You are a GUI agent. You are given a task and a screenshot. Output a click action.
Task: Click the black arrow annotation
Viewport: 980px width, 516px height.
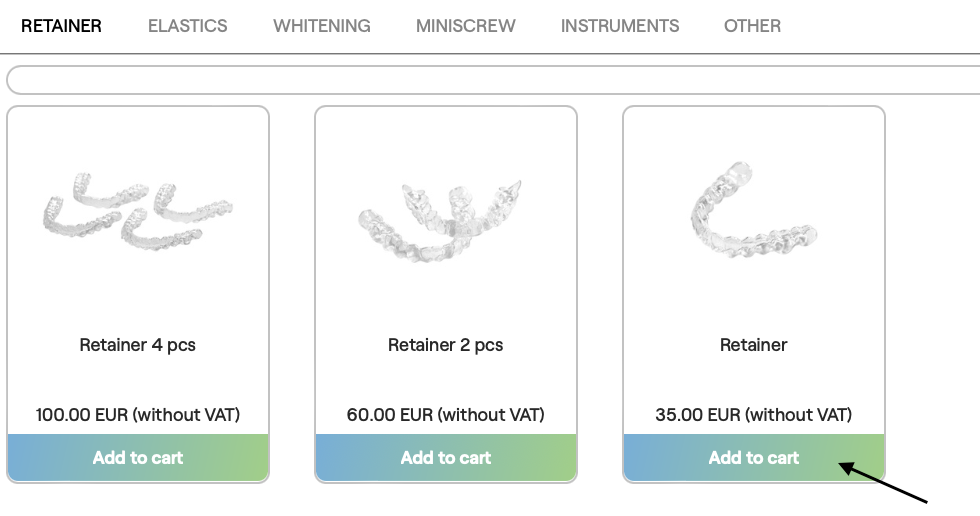(x=885, y=481)
